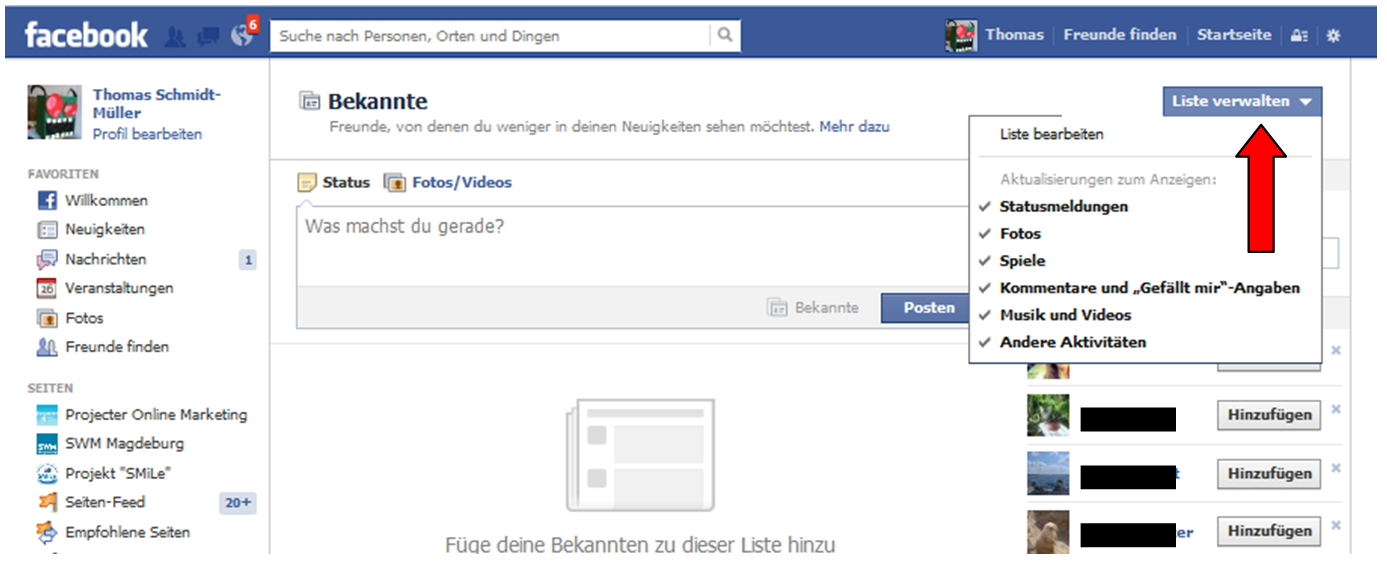This screenshot has width=1387, height=569.
Task: Go to Startseite in header
Action: click(x=1234, y=35)
